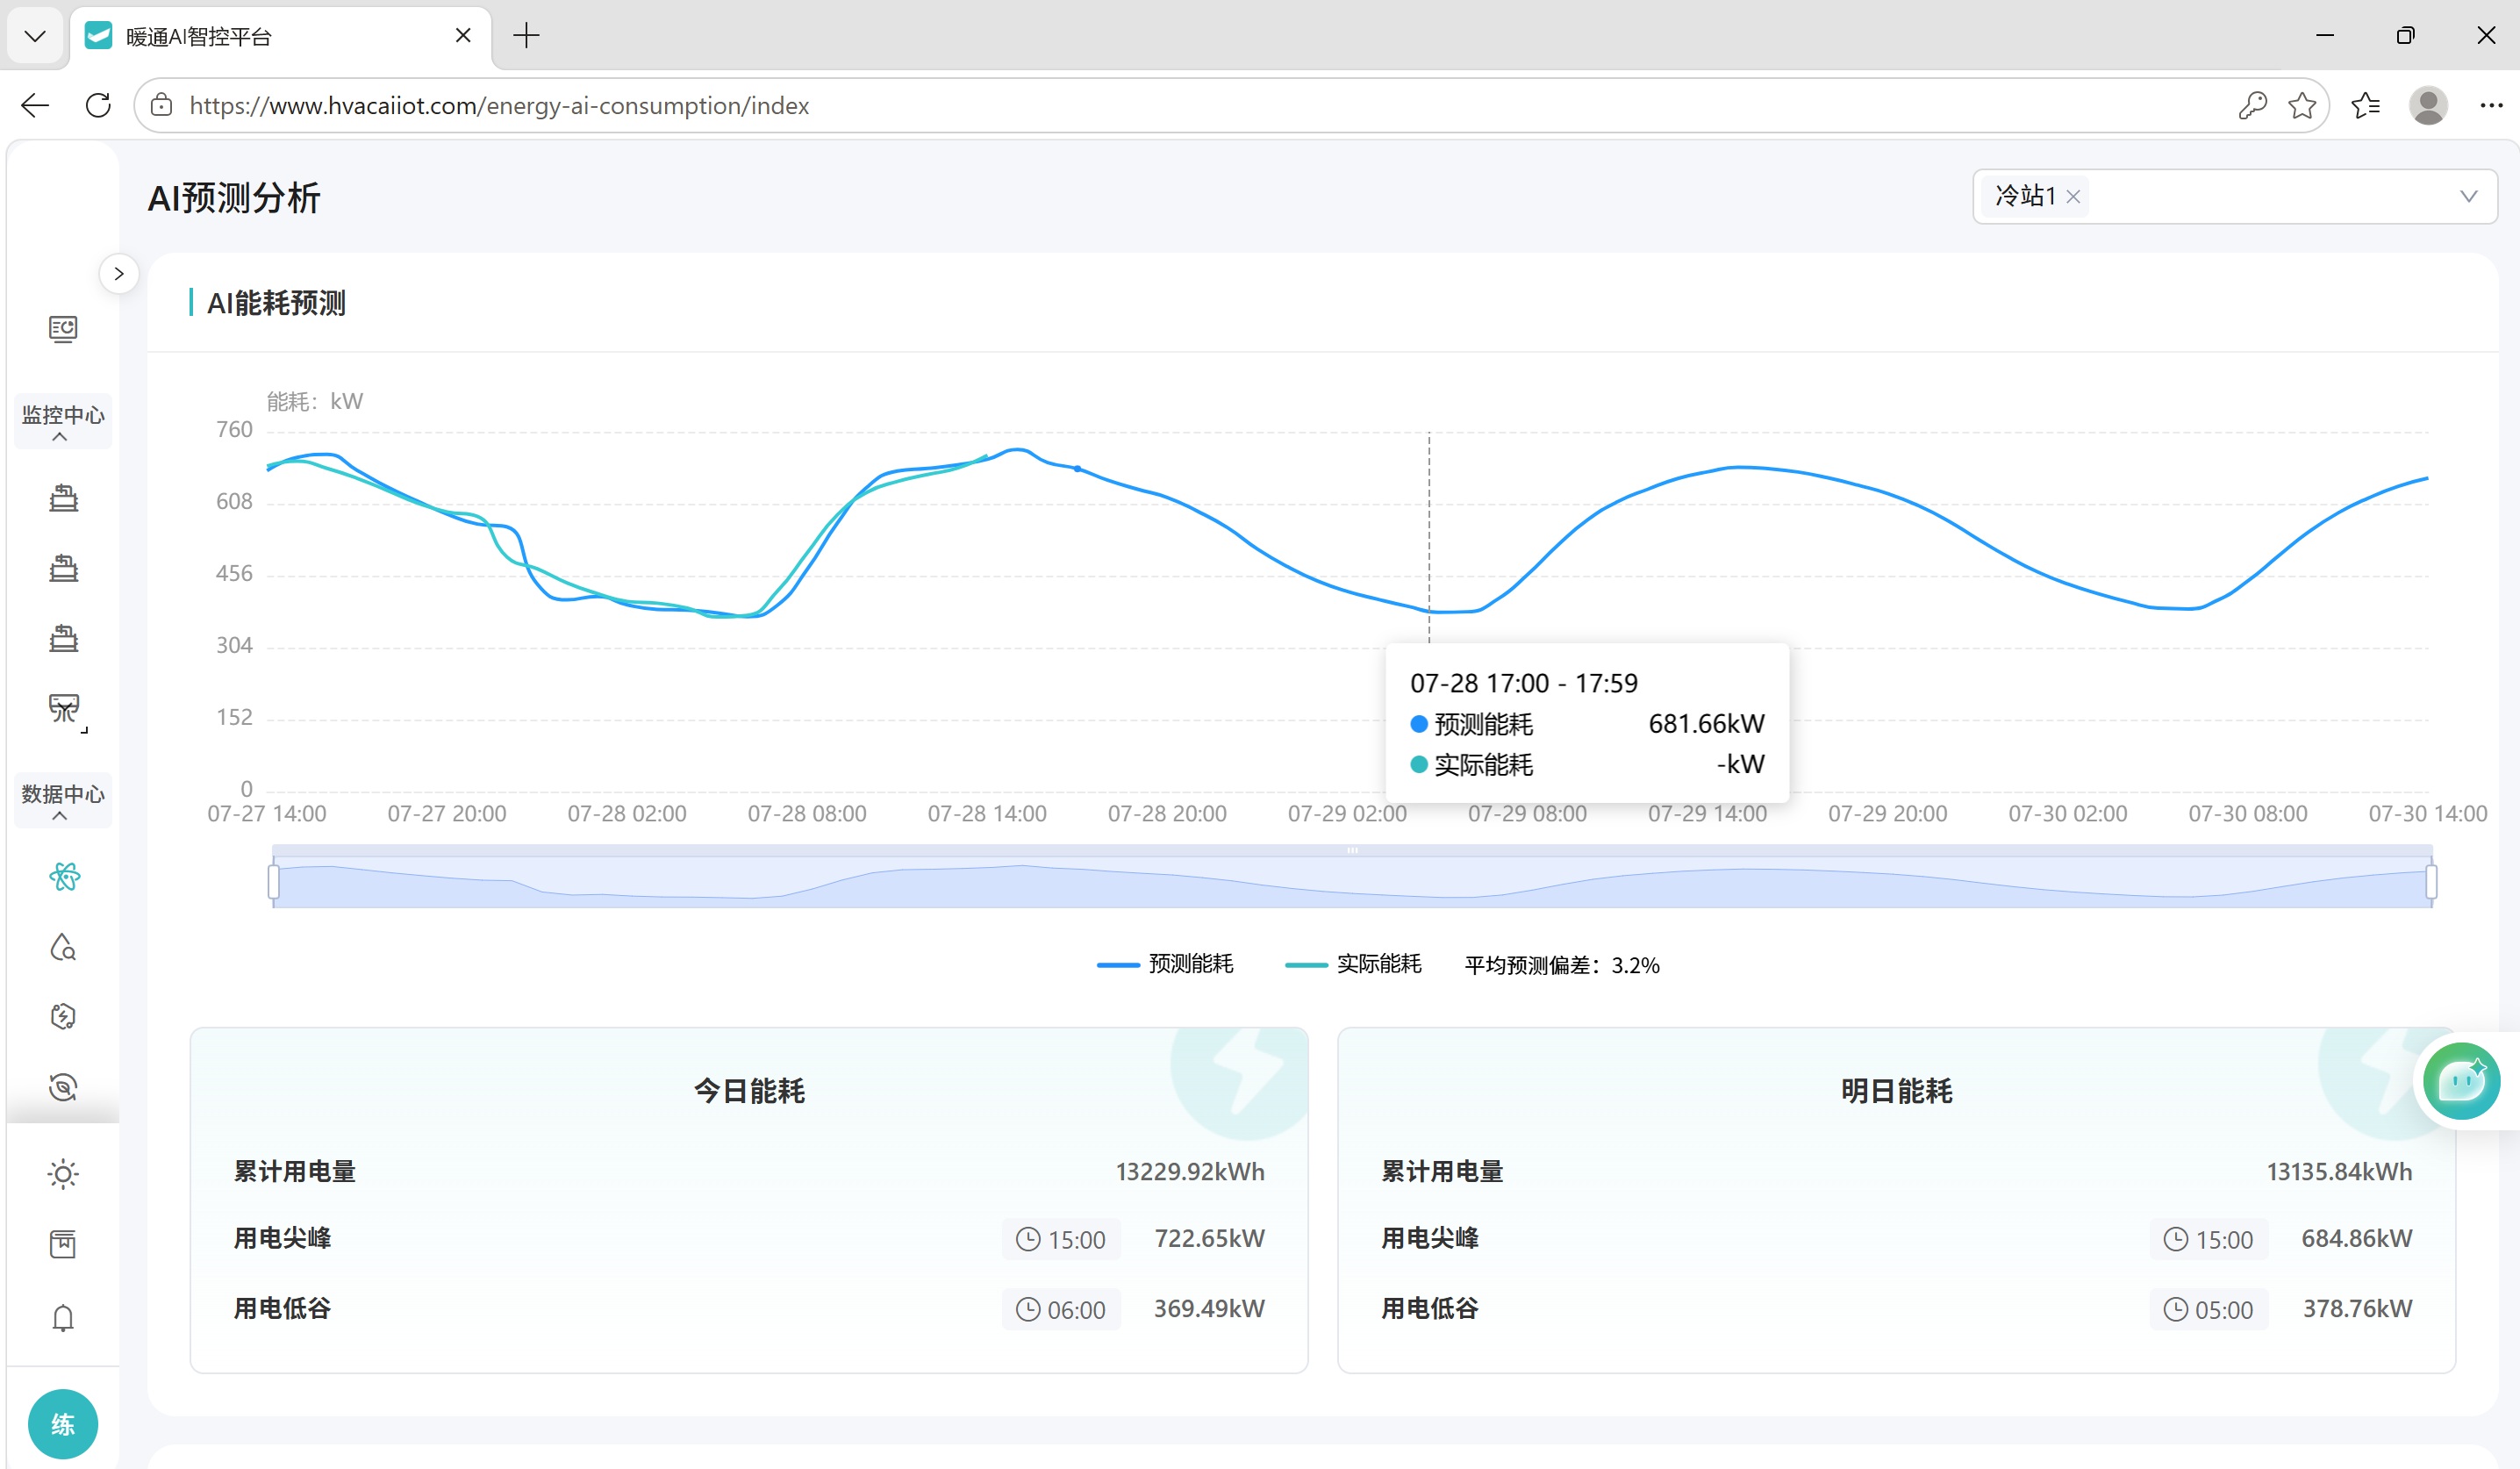This screenshot has height=1469, width=2520.
Task: Click the 07-28 08:00 axis label
Action: [807, 813]
